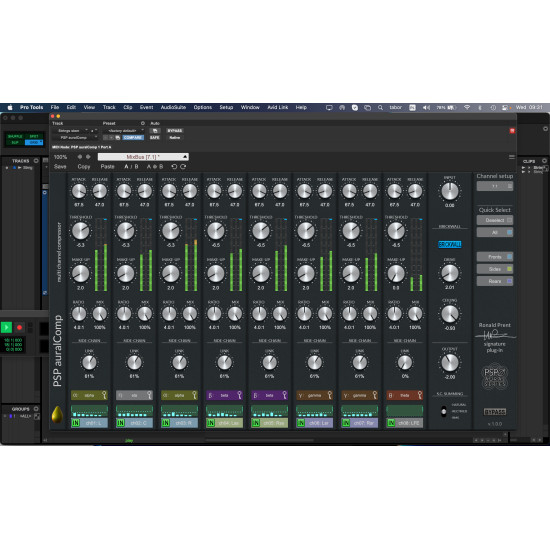Click the golden pear PSP logo icon
This screenshot has height=550, width=550.
tap(57, 414)
